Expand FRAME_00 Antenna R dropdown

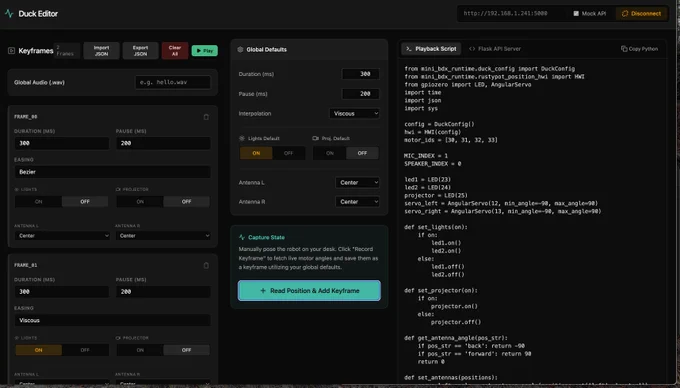(x=163, y=236)
